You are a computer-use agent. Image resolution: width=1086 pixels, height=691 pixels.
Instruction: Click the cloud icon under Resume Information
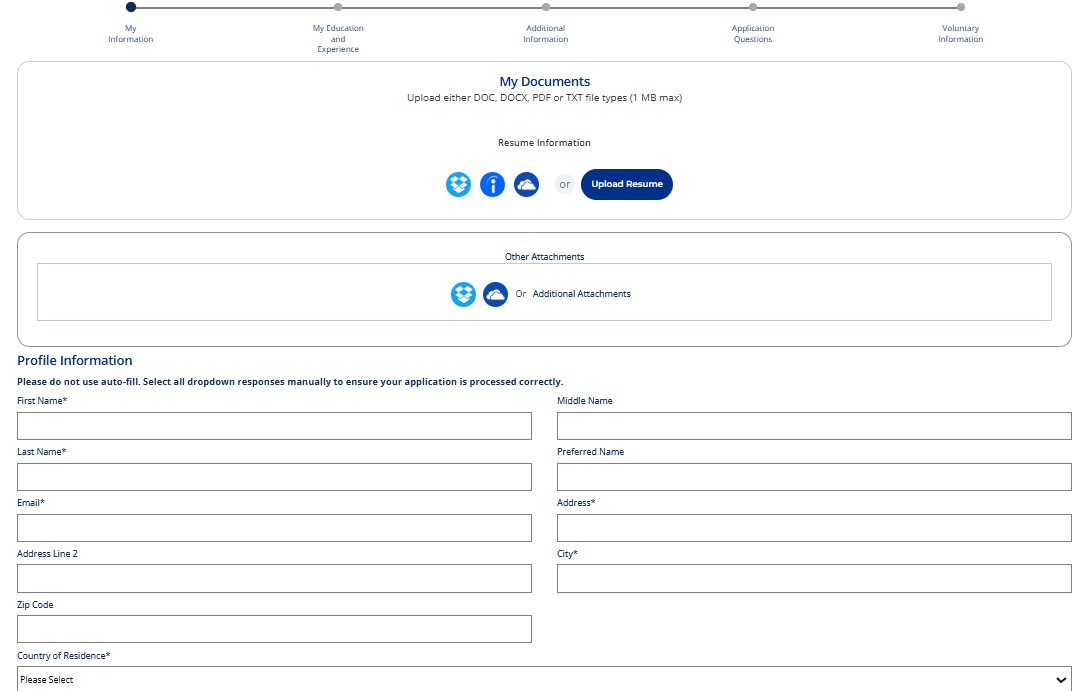coord(526,184)
